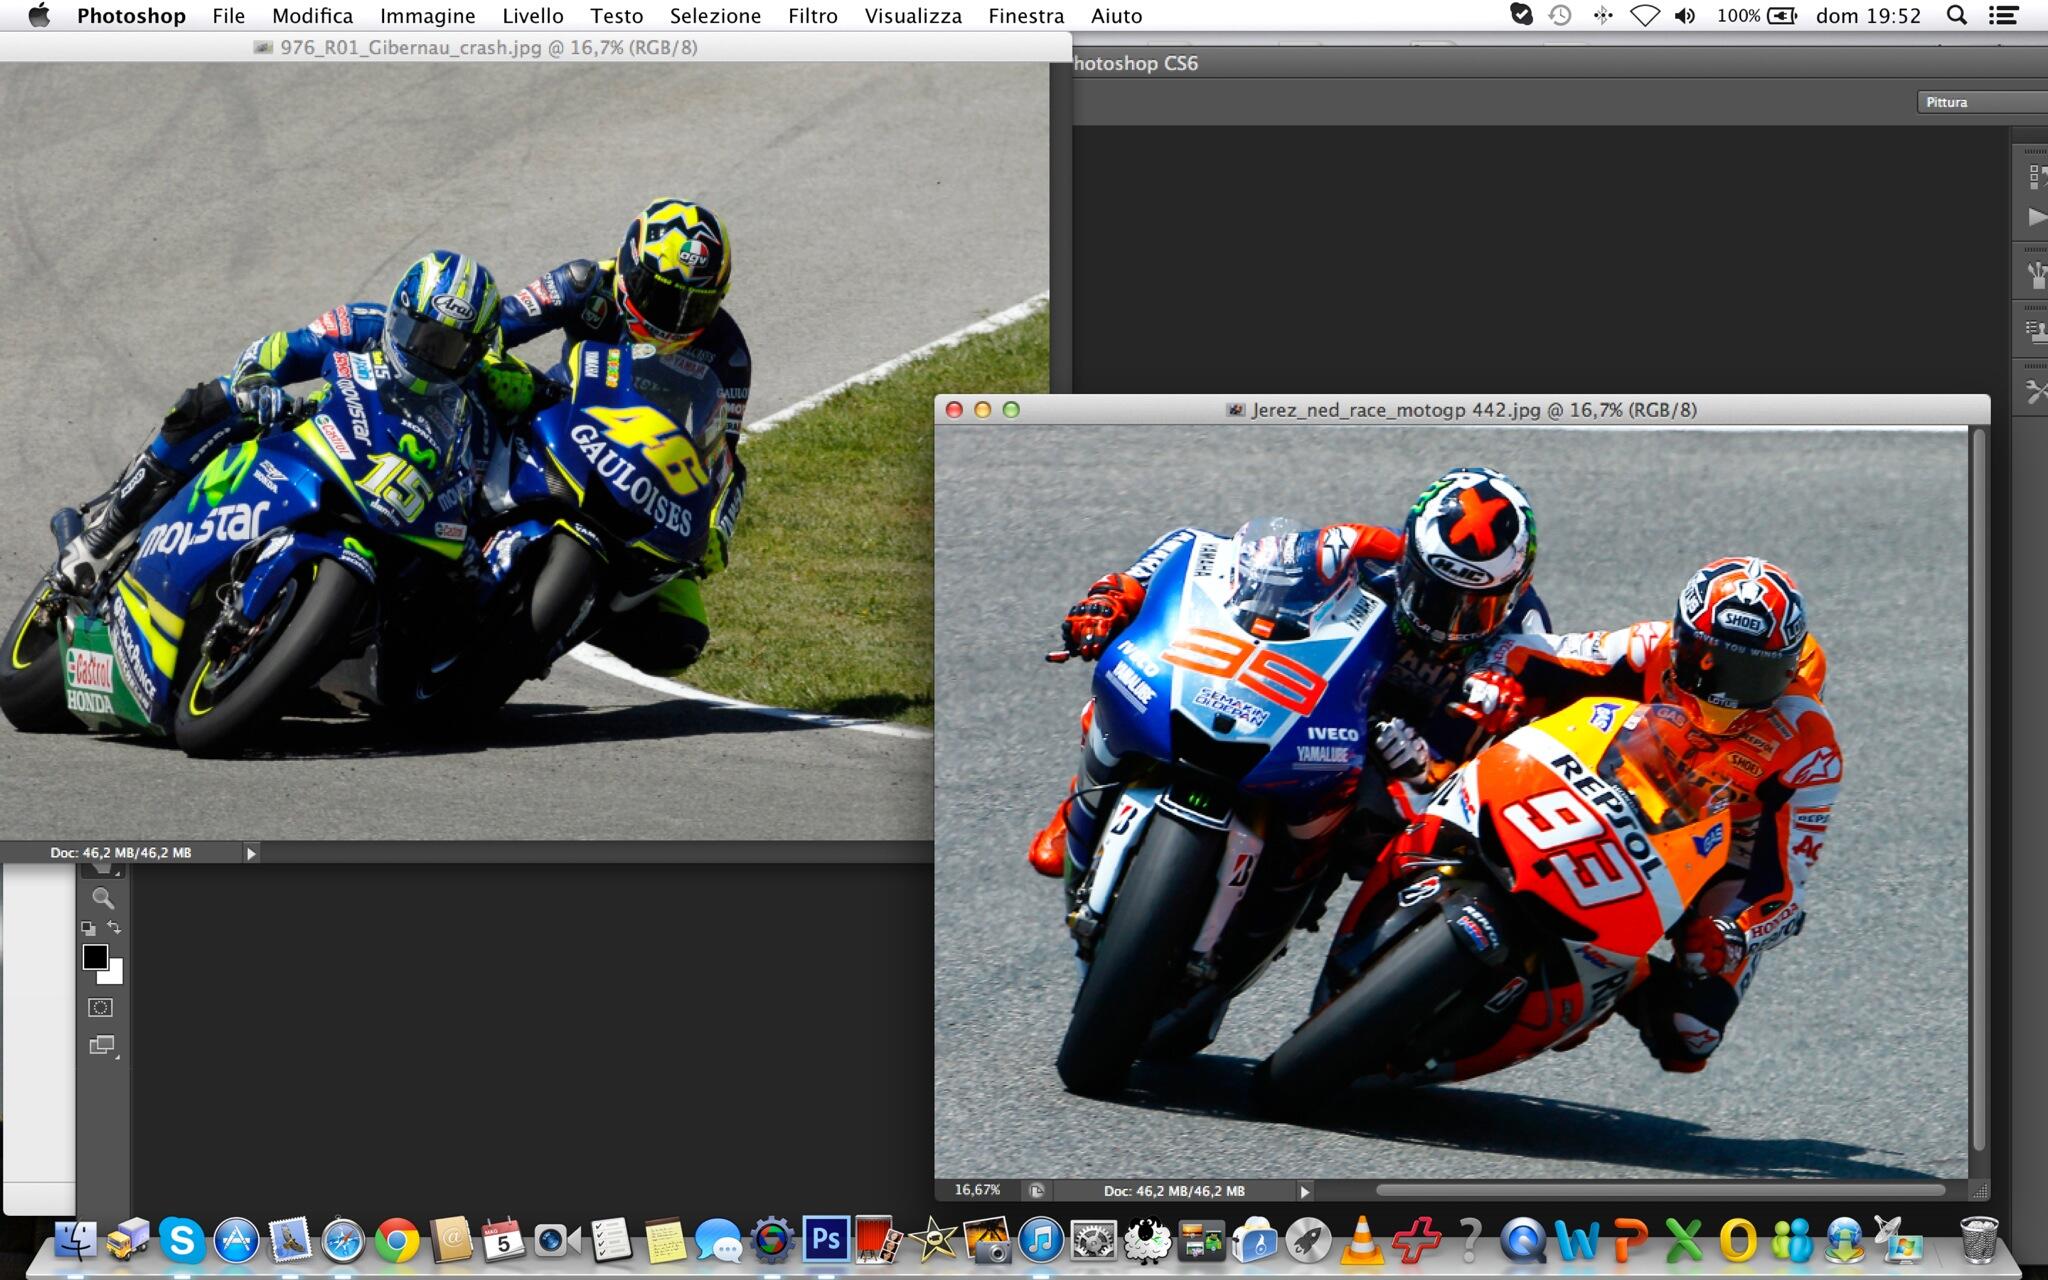Open the Selezione menu

pos(715,16)
